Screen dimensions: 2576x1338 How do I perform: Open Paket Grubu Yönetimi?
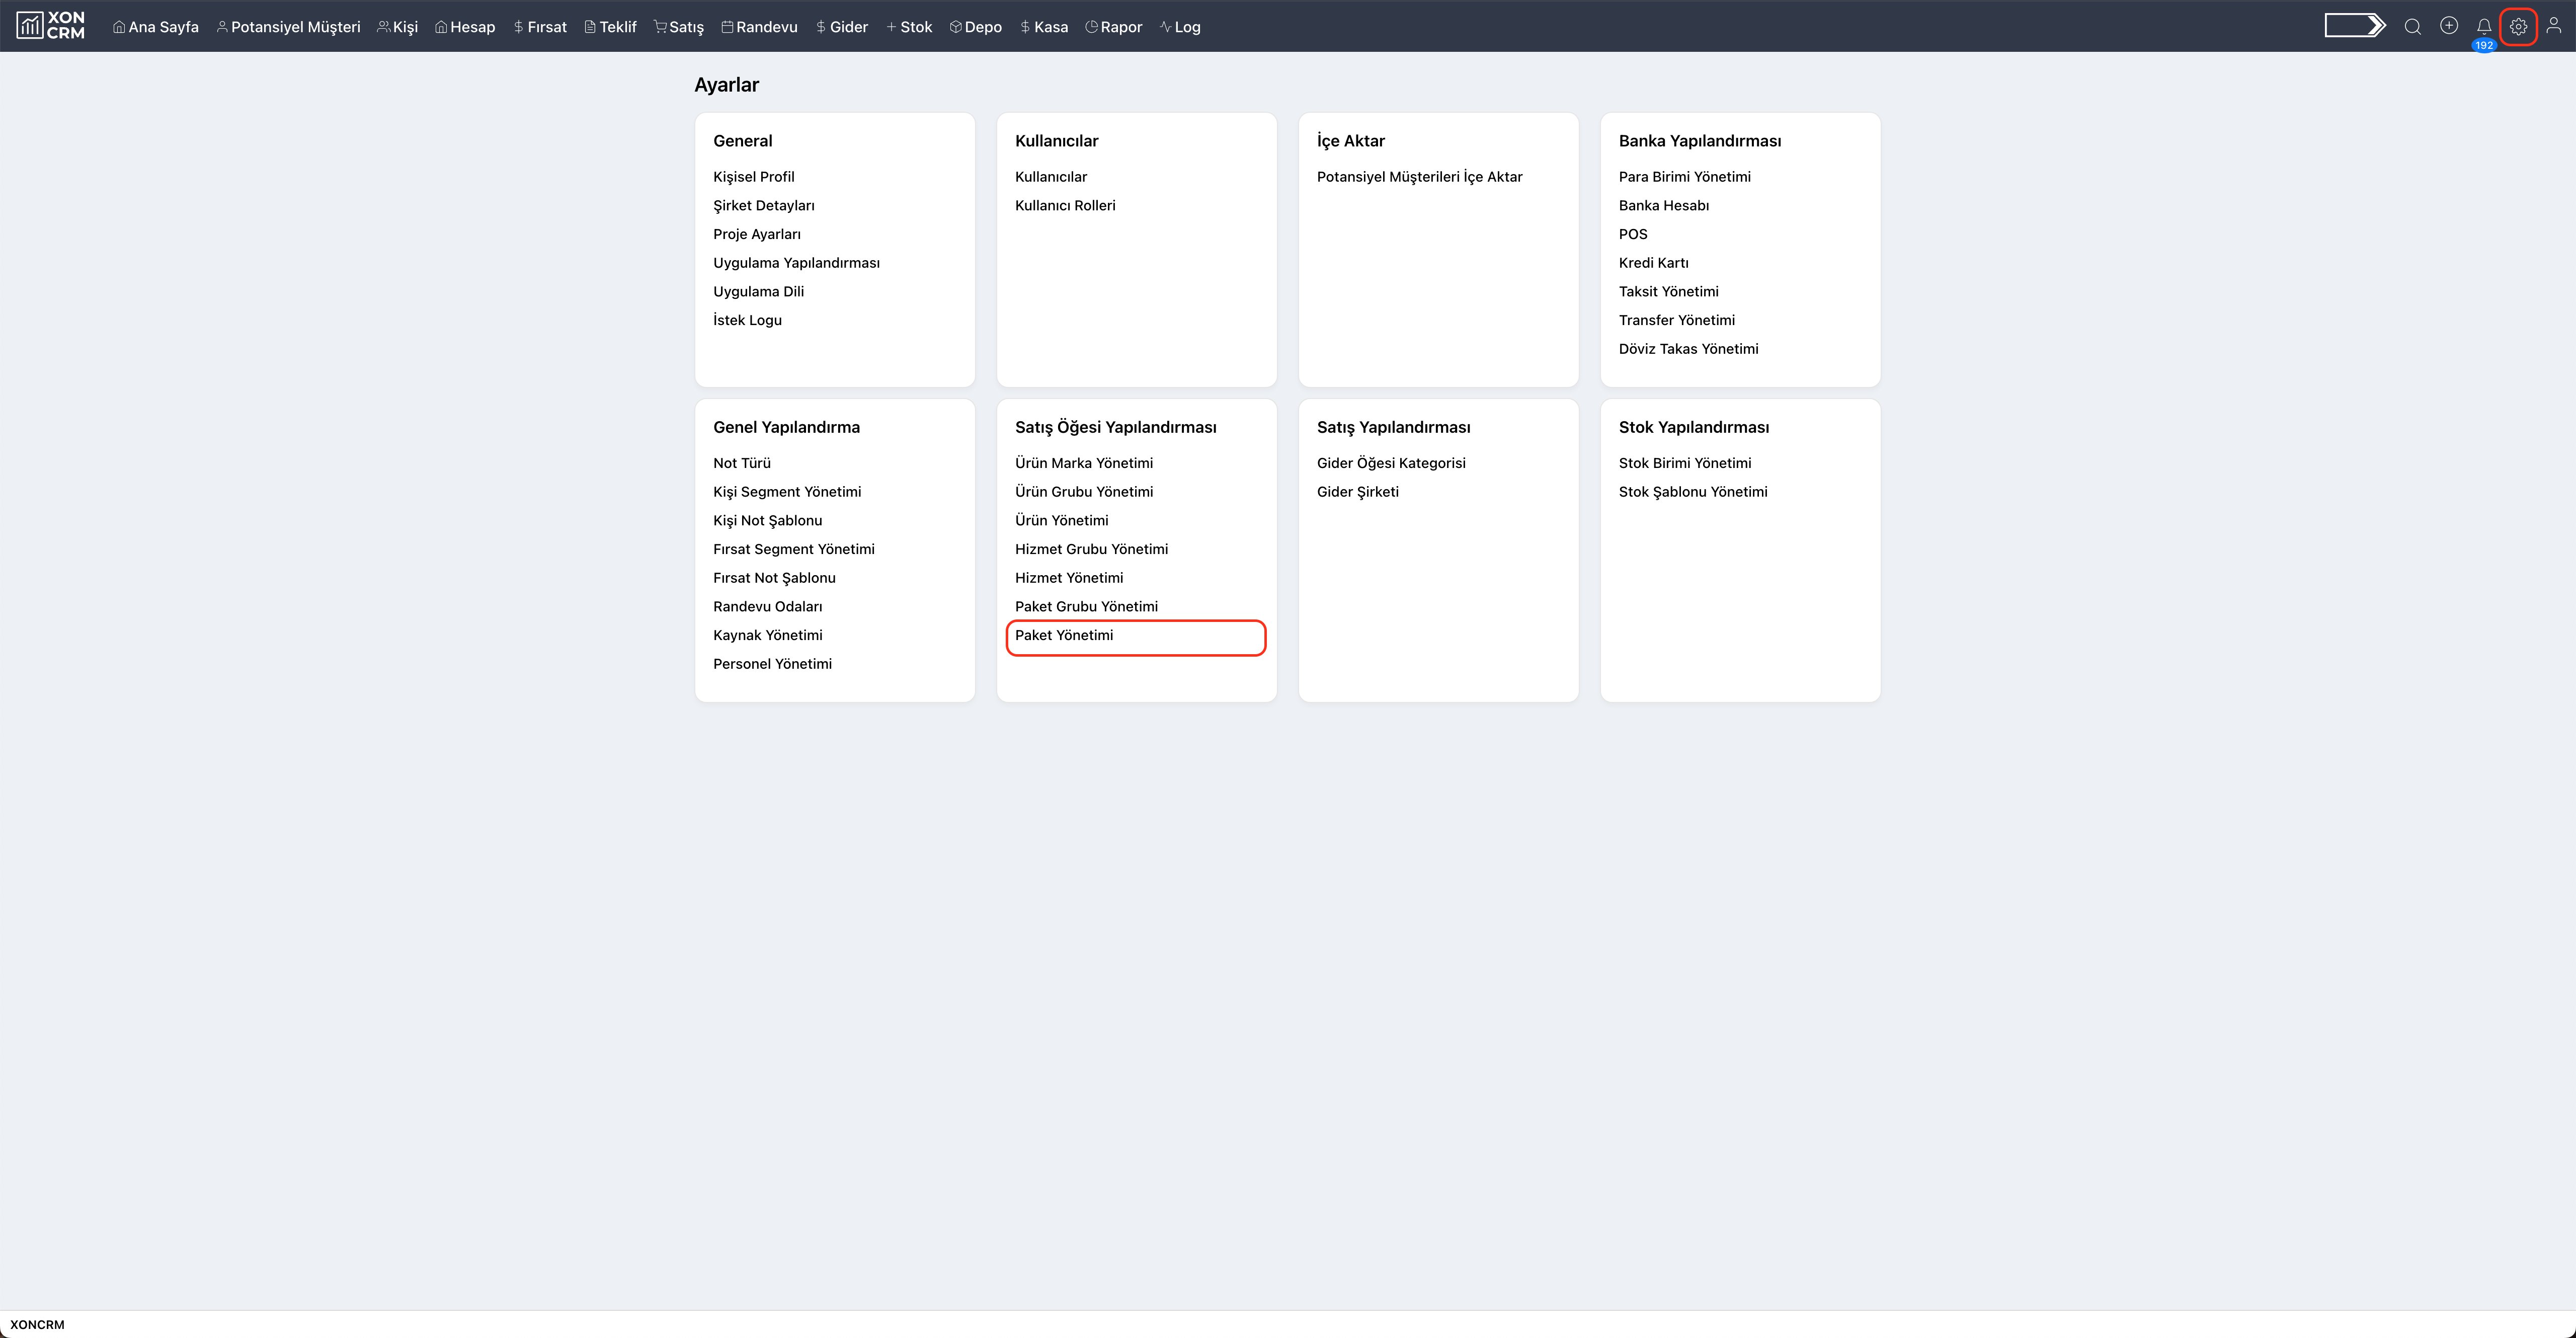(x=1086, y=607)
